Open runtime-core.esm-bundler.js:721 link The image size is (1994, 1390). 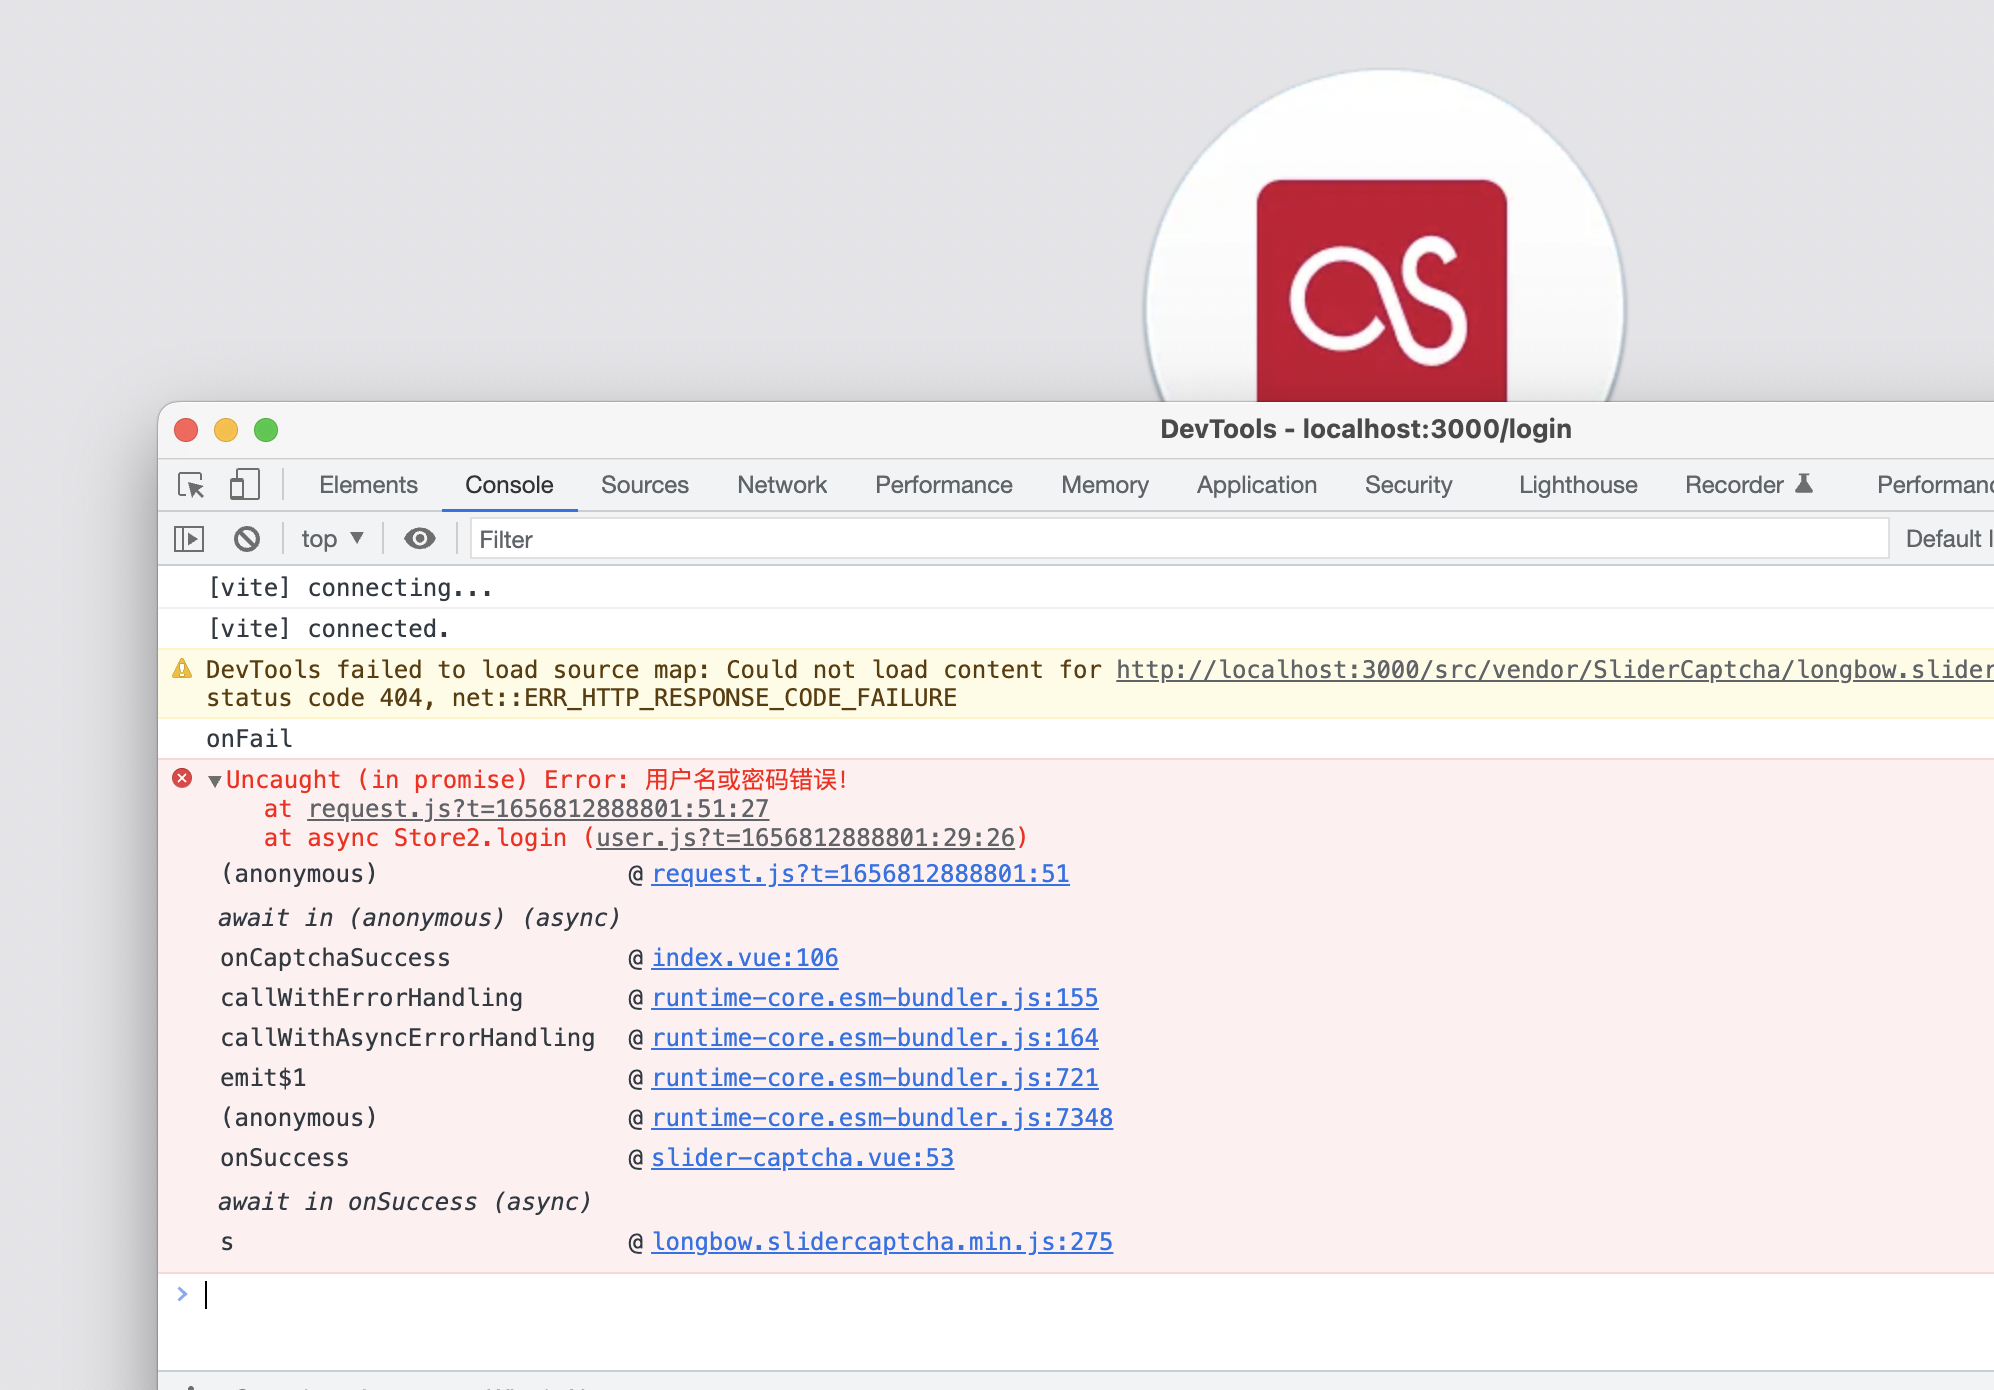pos(875,1078)
